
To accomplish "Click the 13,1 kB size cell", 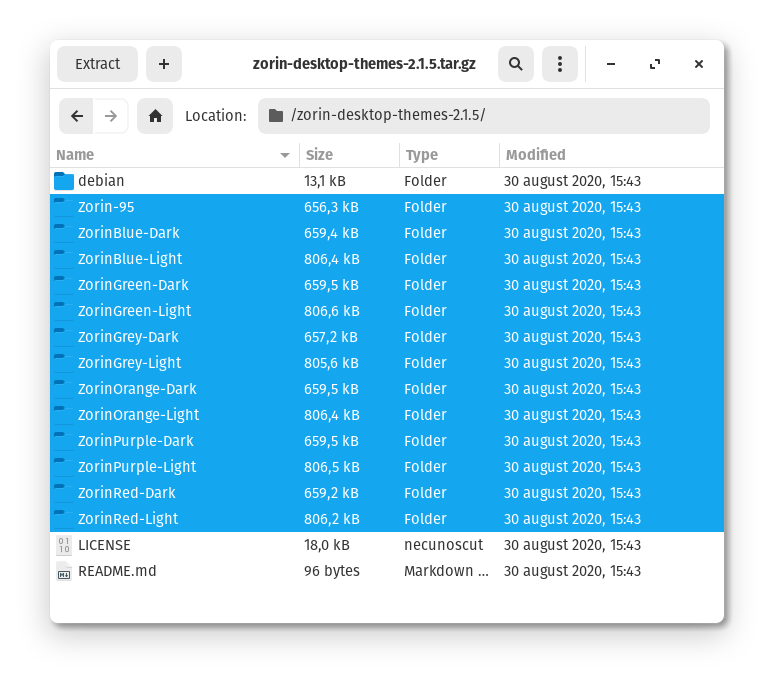I will tap(325, 181).
